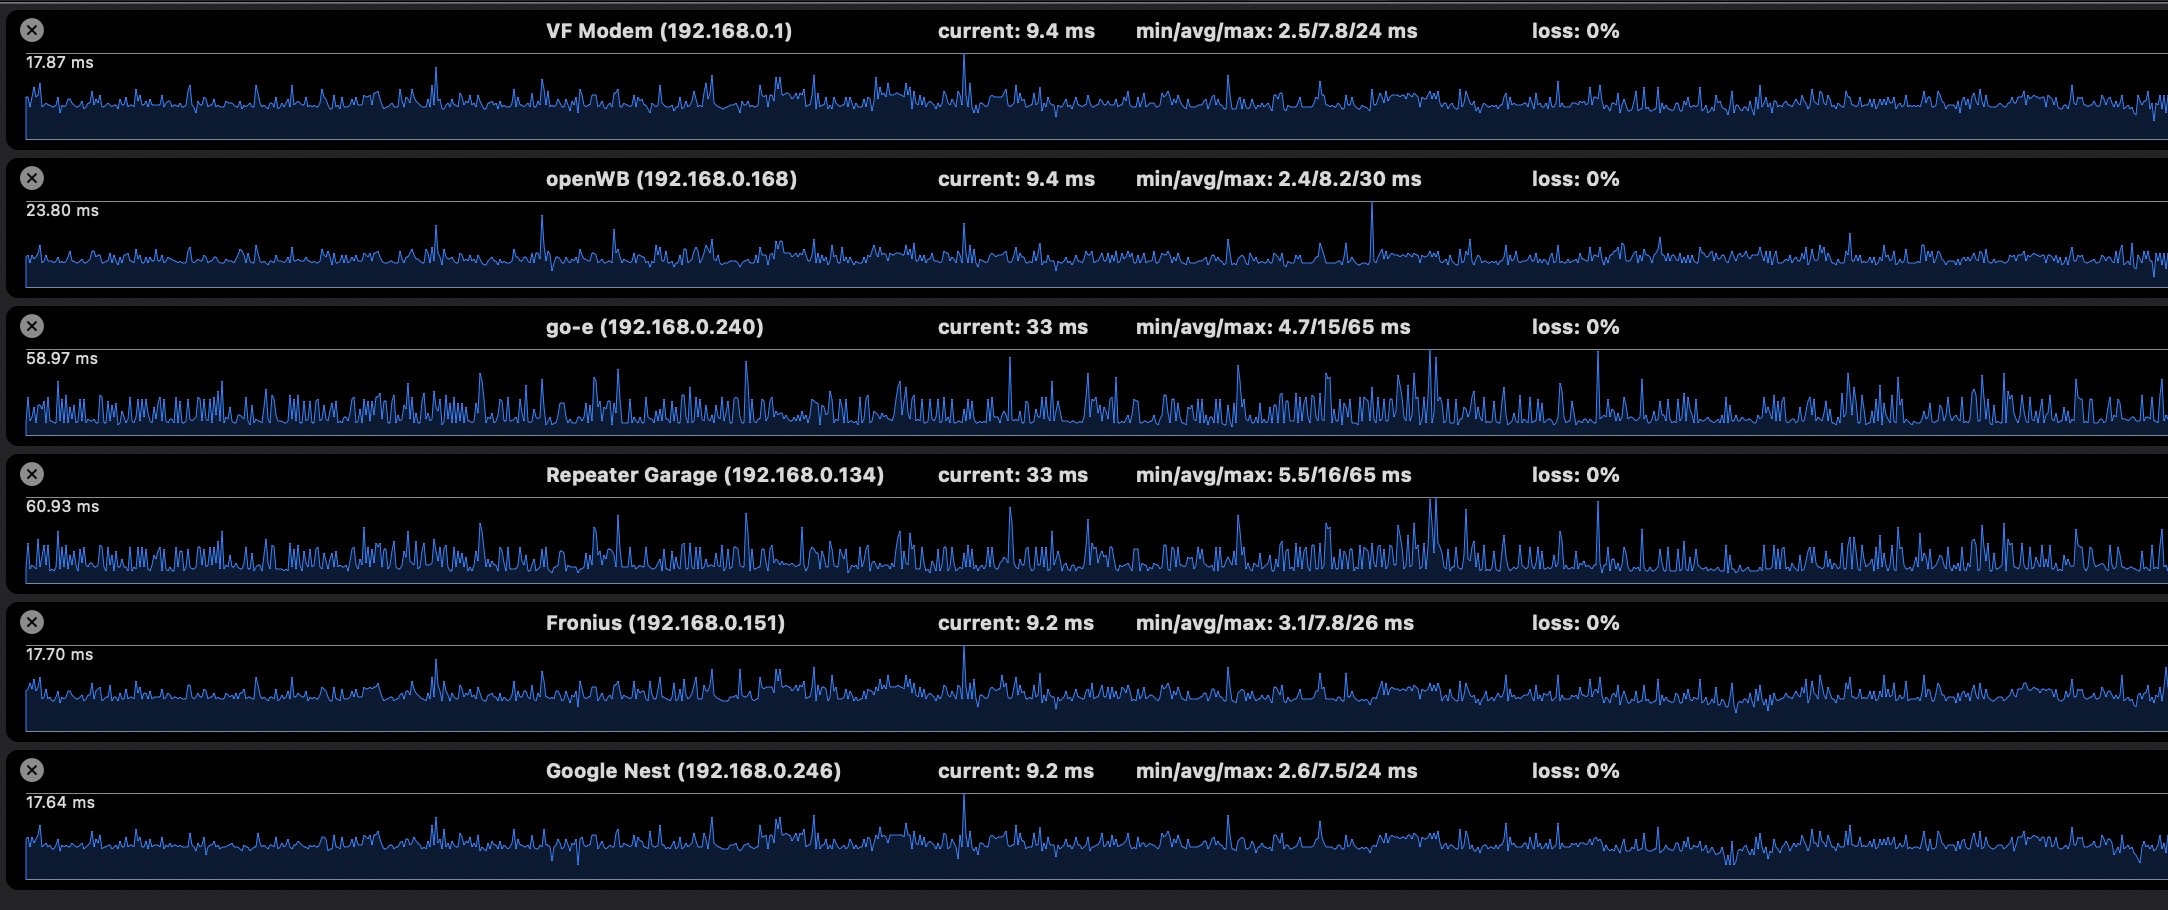This screenshot has width=2168, height=910.
Task: Click Fronius current latency 9.2 ms
Action: coord(1016,623)
